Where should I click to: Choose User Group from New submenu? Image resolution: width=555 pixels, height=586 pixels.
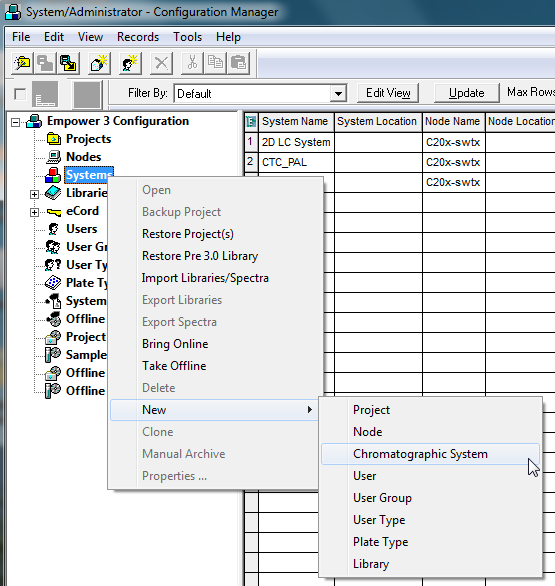(x=430, y=498)
